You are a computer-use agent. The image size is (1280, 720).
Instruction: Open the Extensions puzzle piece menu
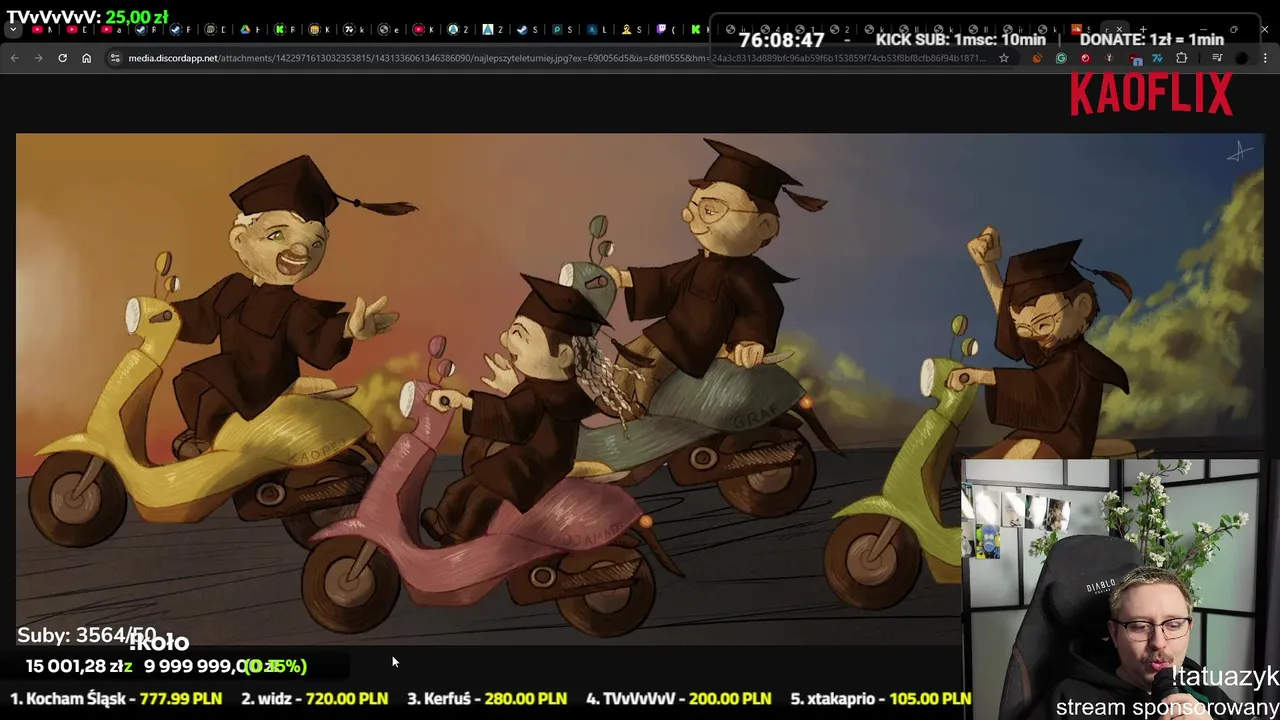(1181, 58)
